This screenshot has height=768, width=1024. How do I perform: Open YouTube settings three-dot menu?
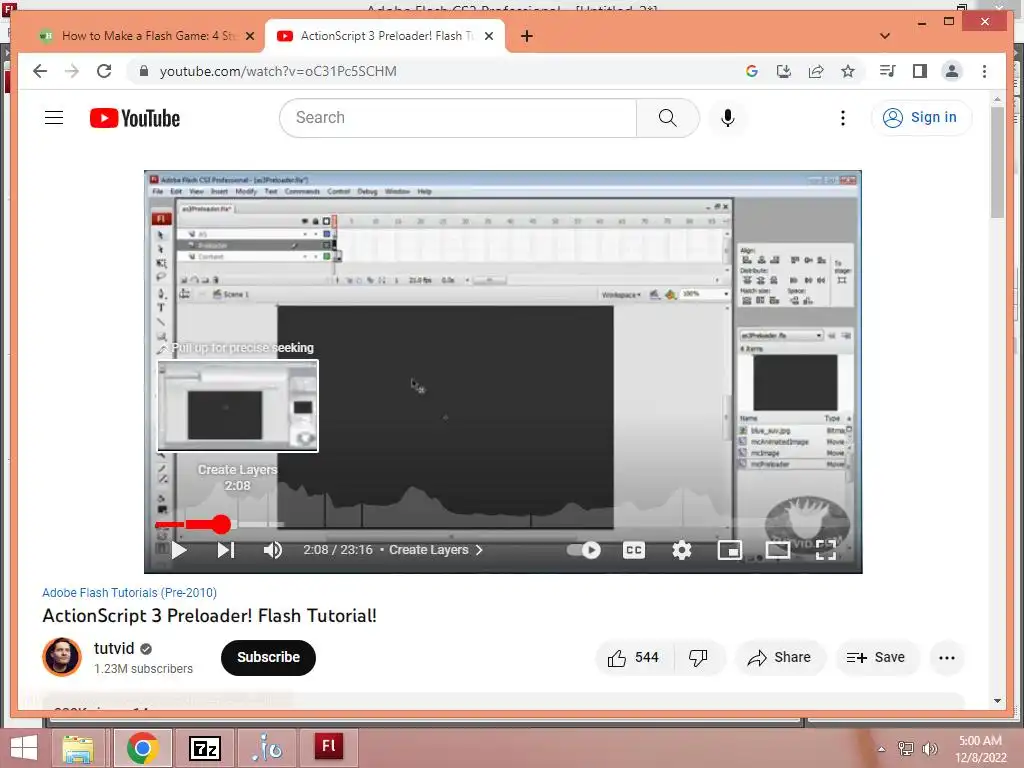pyautogui.click(x=842, y=118)
